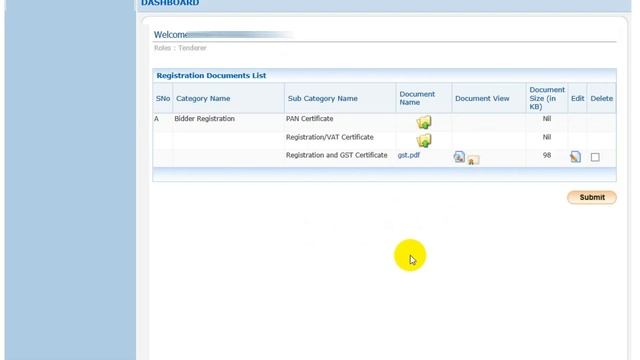
Task: Click the Welcome text
Action: tap(170, 35)
